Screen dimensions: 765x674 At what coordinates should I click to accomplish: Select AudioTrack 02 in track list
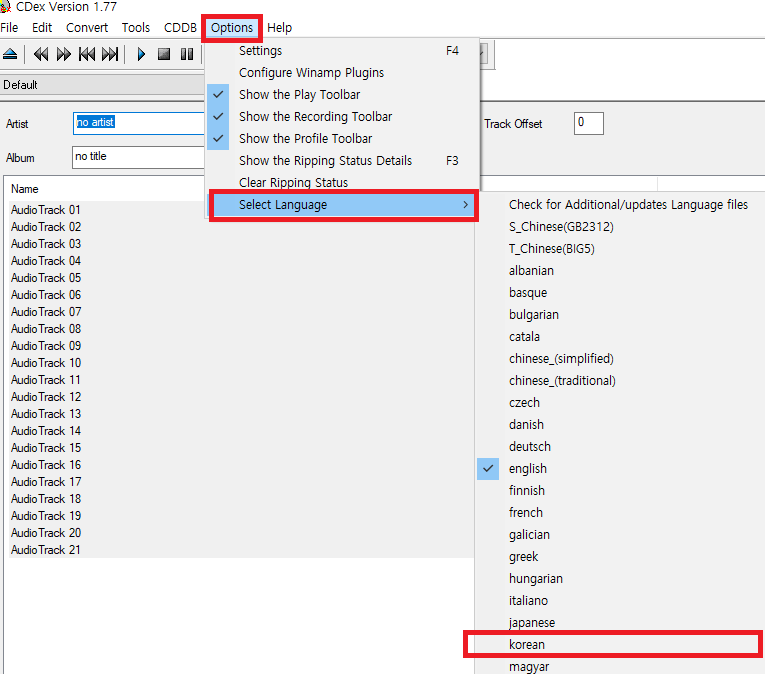pos(46,227)
